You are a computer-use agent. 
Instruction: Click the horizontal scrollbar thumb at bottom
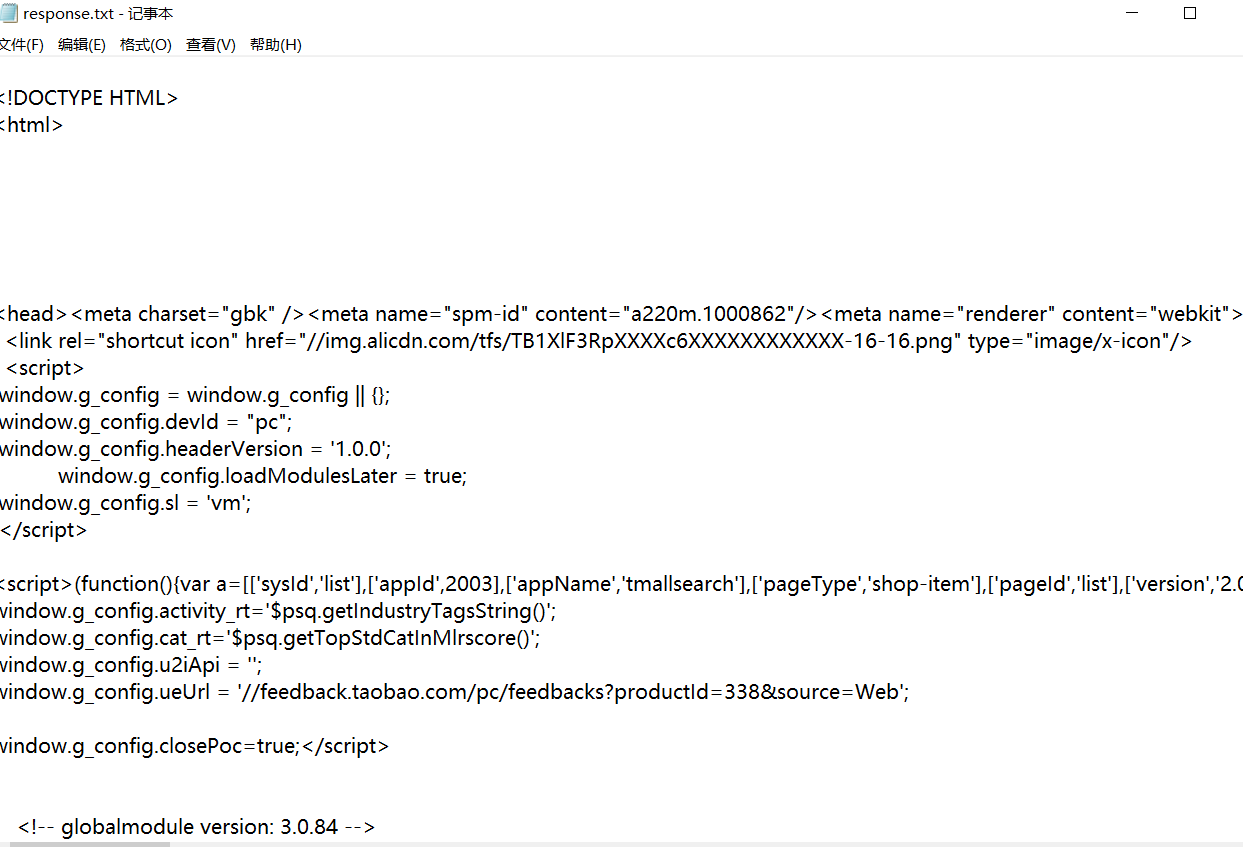(x=90, y=844)
